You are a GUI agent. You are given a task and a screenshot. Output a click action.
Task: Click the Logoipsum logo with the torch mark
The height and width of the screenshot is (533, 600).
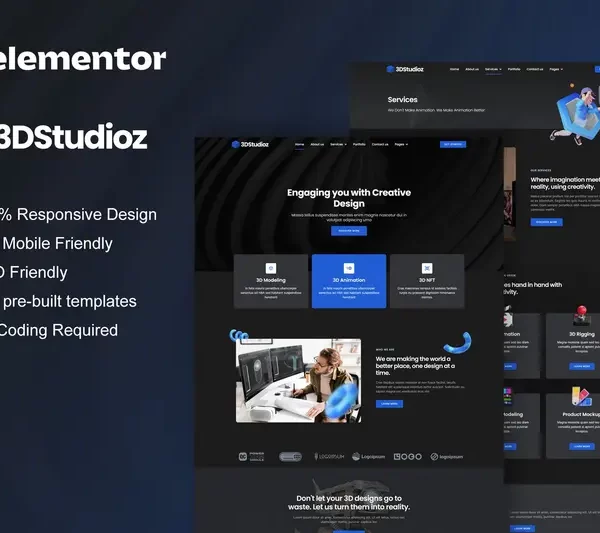[x=329, y=456]
